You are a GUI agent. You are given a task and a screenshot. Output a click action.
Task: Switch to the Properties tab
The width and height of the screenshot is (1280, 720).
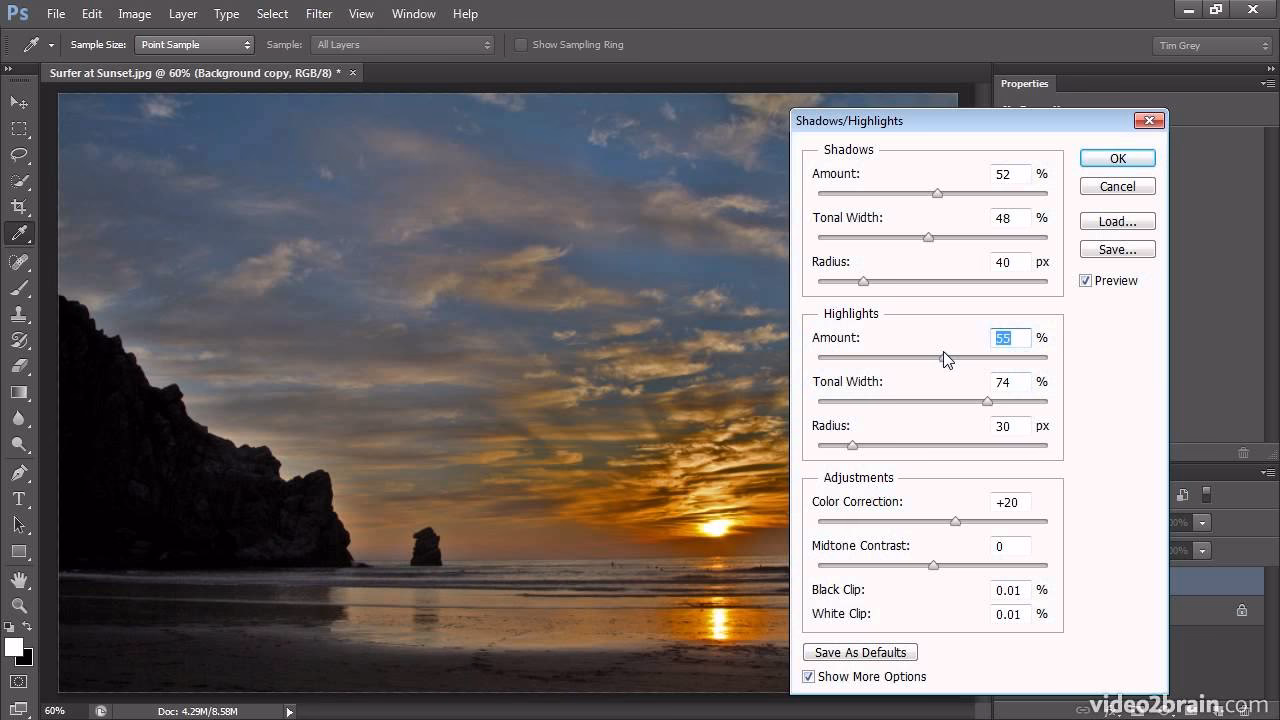click(x=1024, y=83)
